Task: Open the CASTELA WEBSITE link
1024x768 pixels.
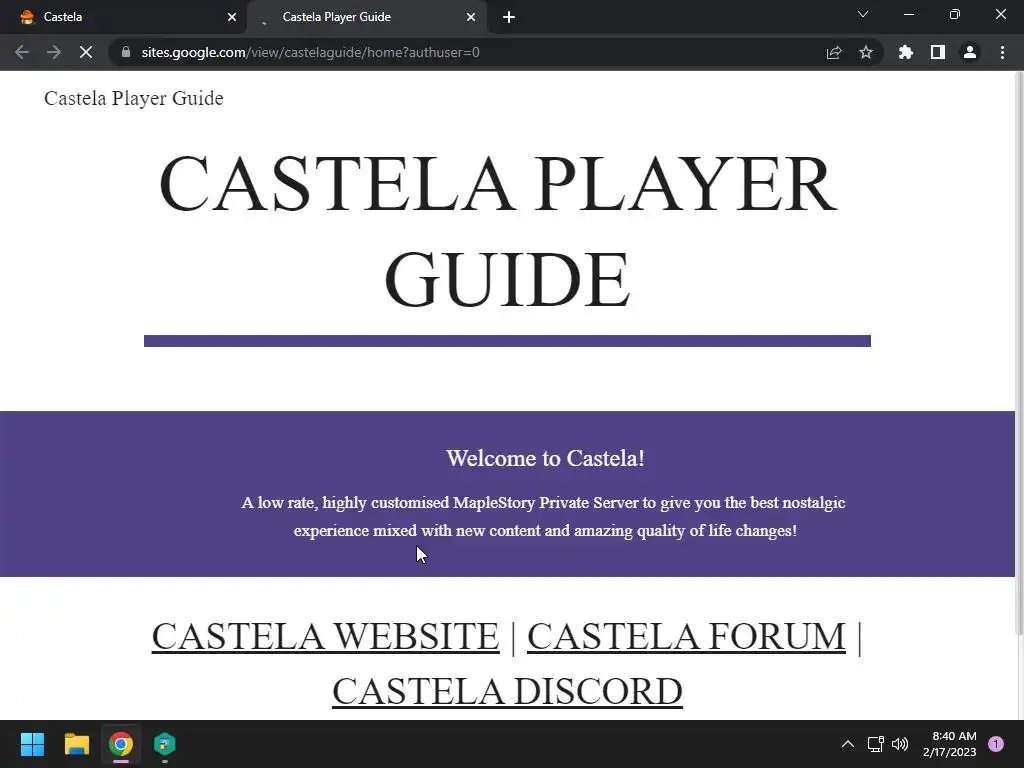Action: pyautogui.click(x=325, y=636)
